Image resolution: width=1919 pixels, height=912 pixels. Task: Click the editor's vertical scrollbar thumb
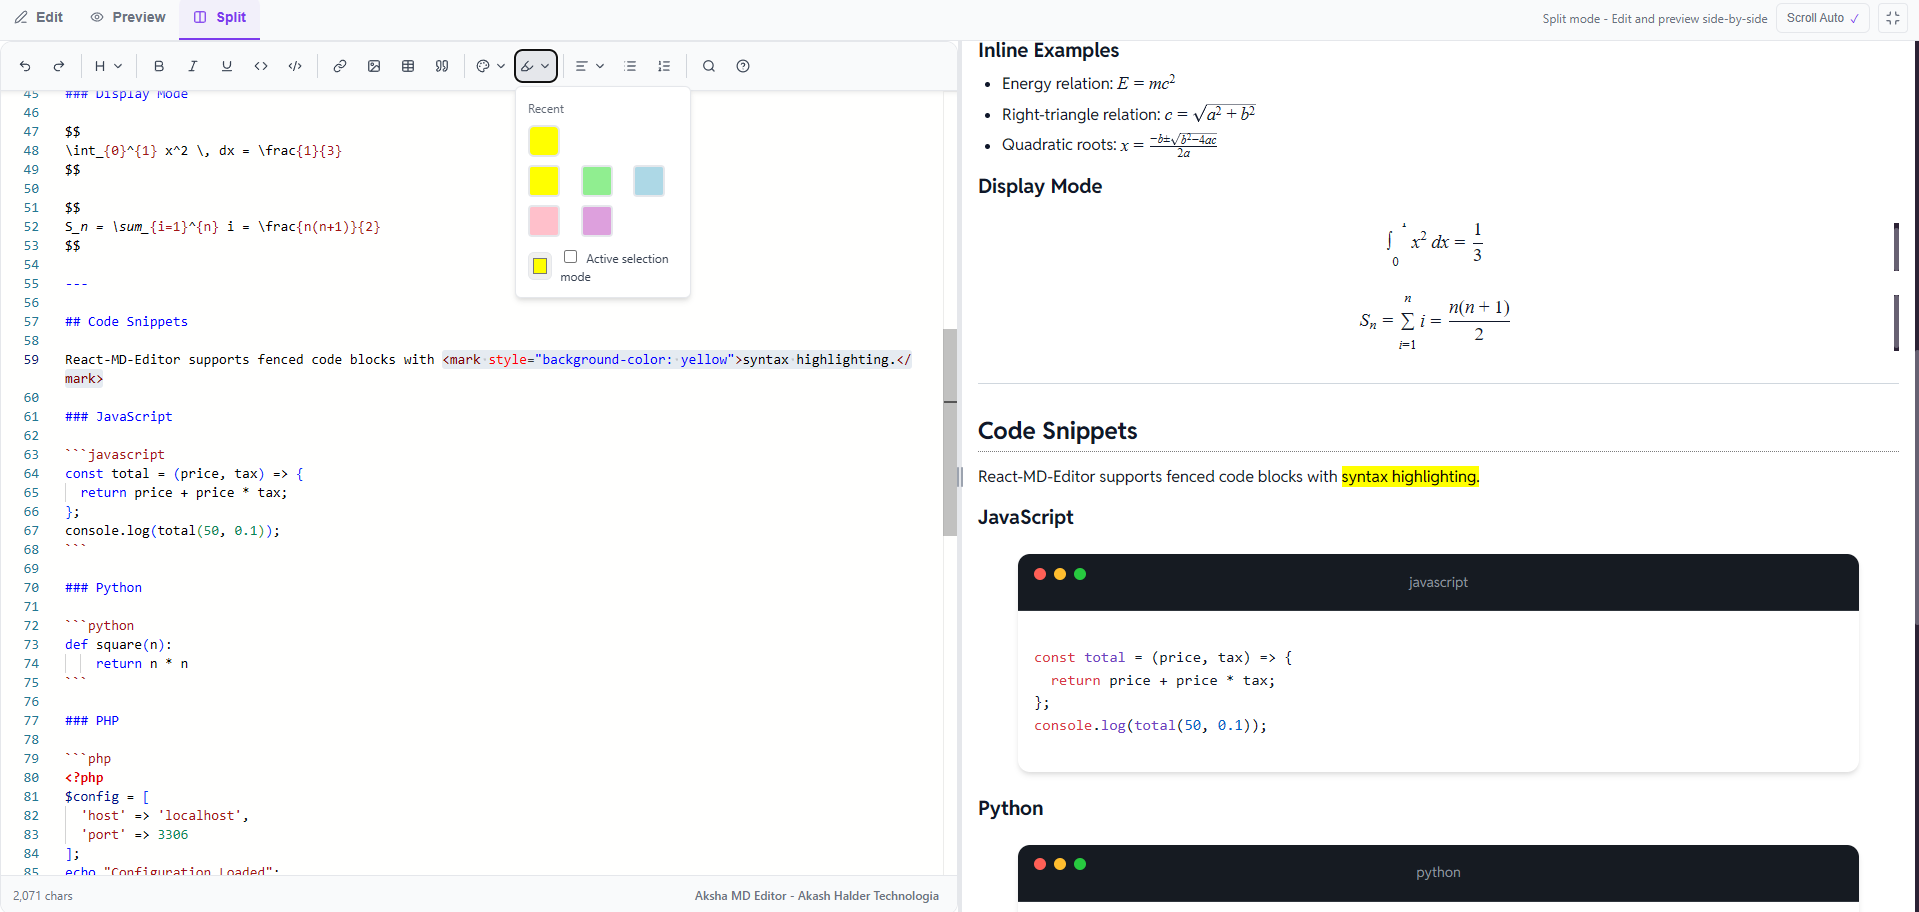coord(950,432)
